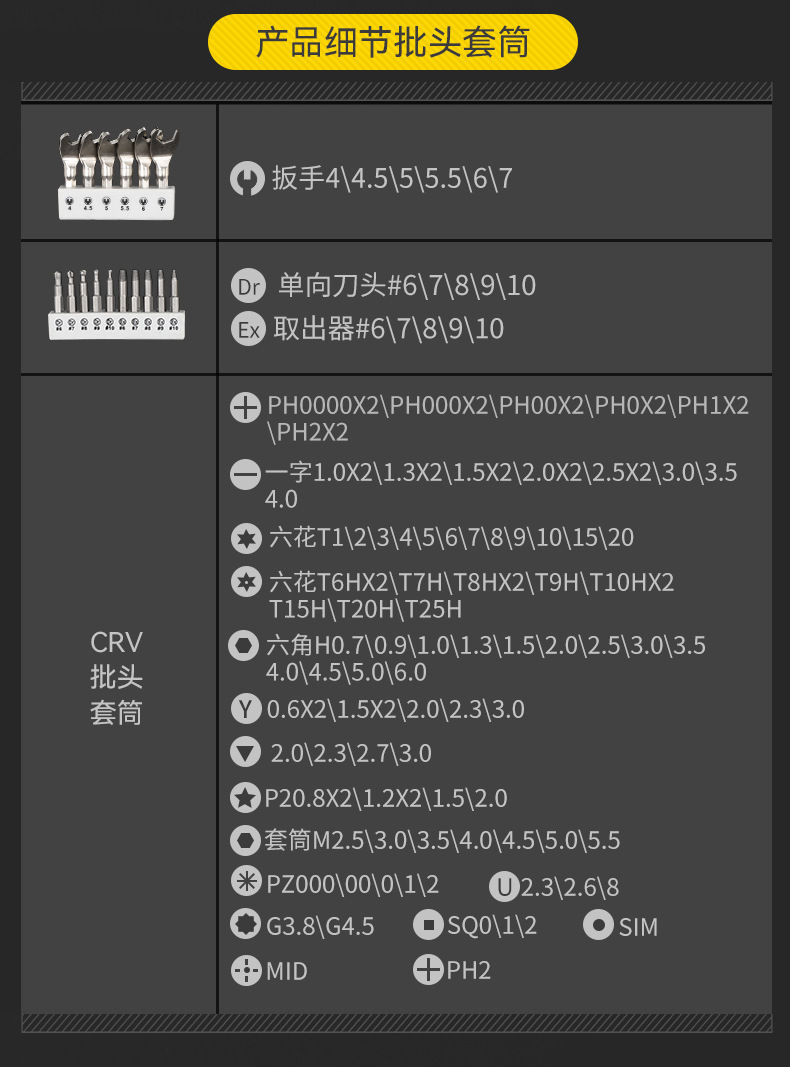This screenshot has height=1067, width=790.
Task: Click the socket hexagon icon beside 套筒M2.5
Action: [x=245, y=840]
